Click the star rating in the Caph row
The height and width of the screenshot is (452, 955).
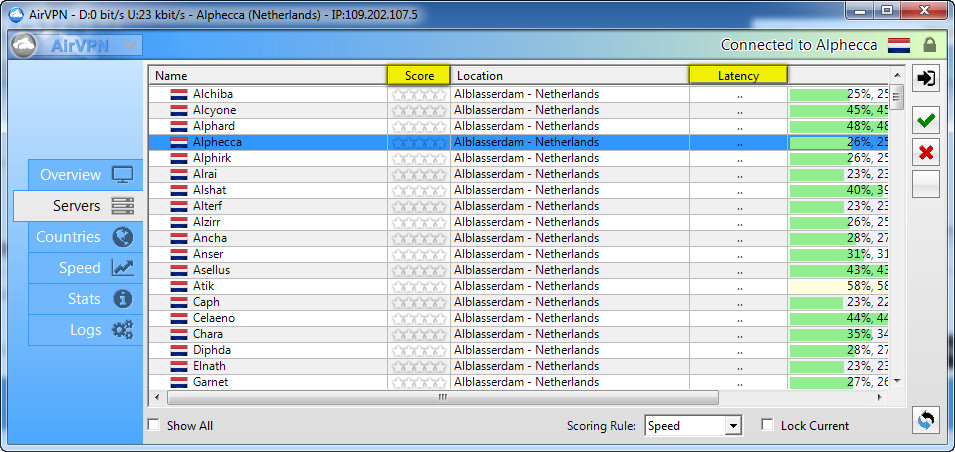[x=419, y=302]
